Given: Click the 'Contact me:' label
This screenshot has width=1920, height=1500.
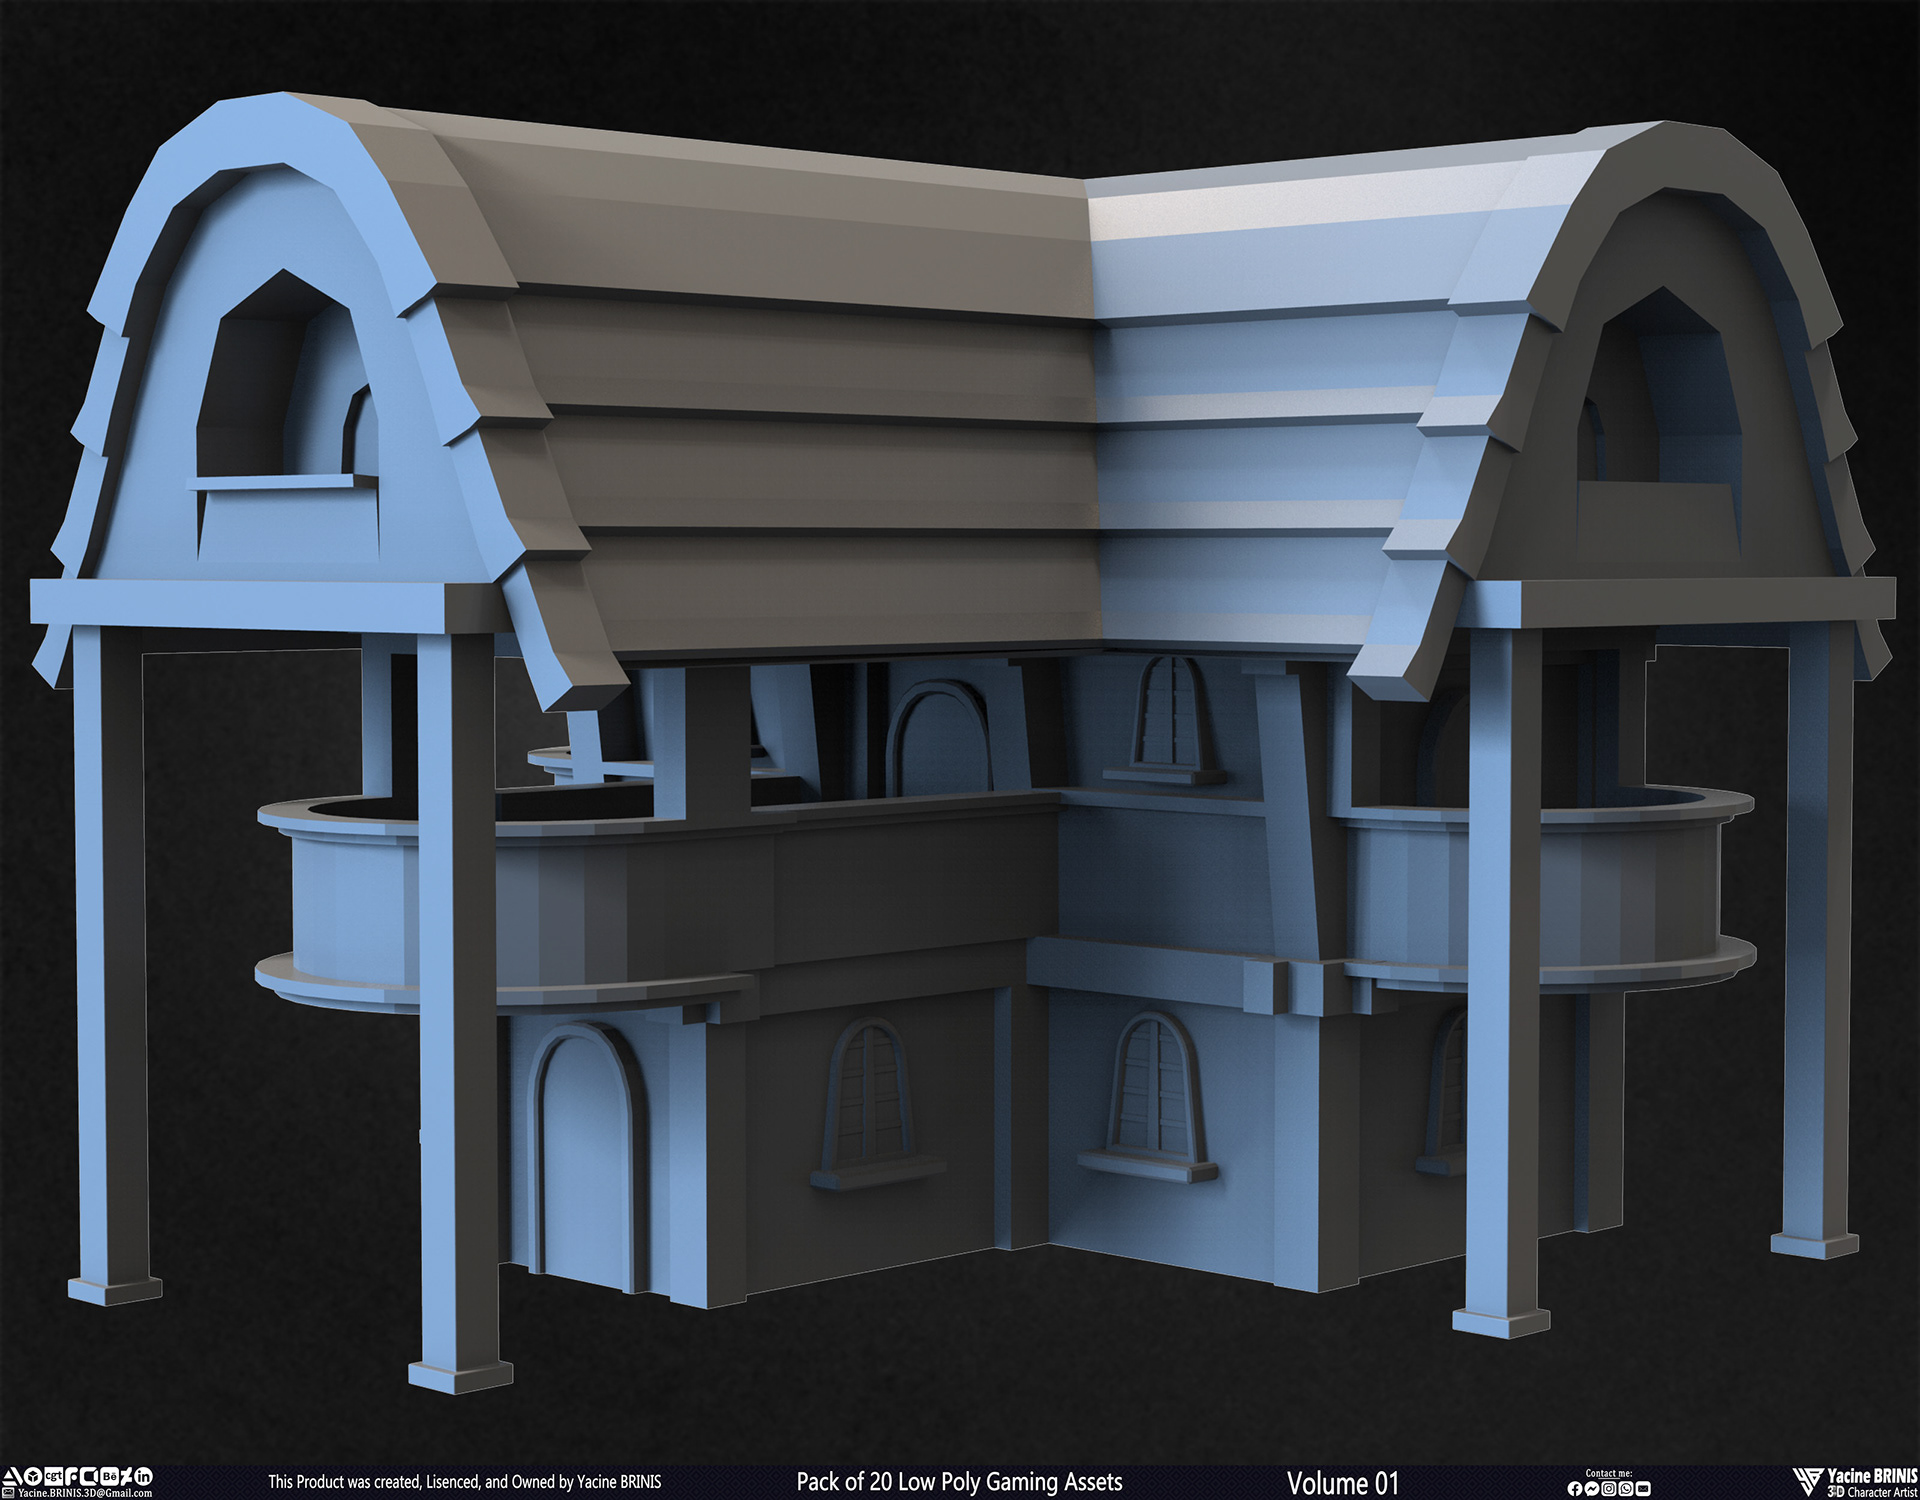Looking at the screenshot, I should tap(1609, 1473).
